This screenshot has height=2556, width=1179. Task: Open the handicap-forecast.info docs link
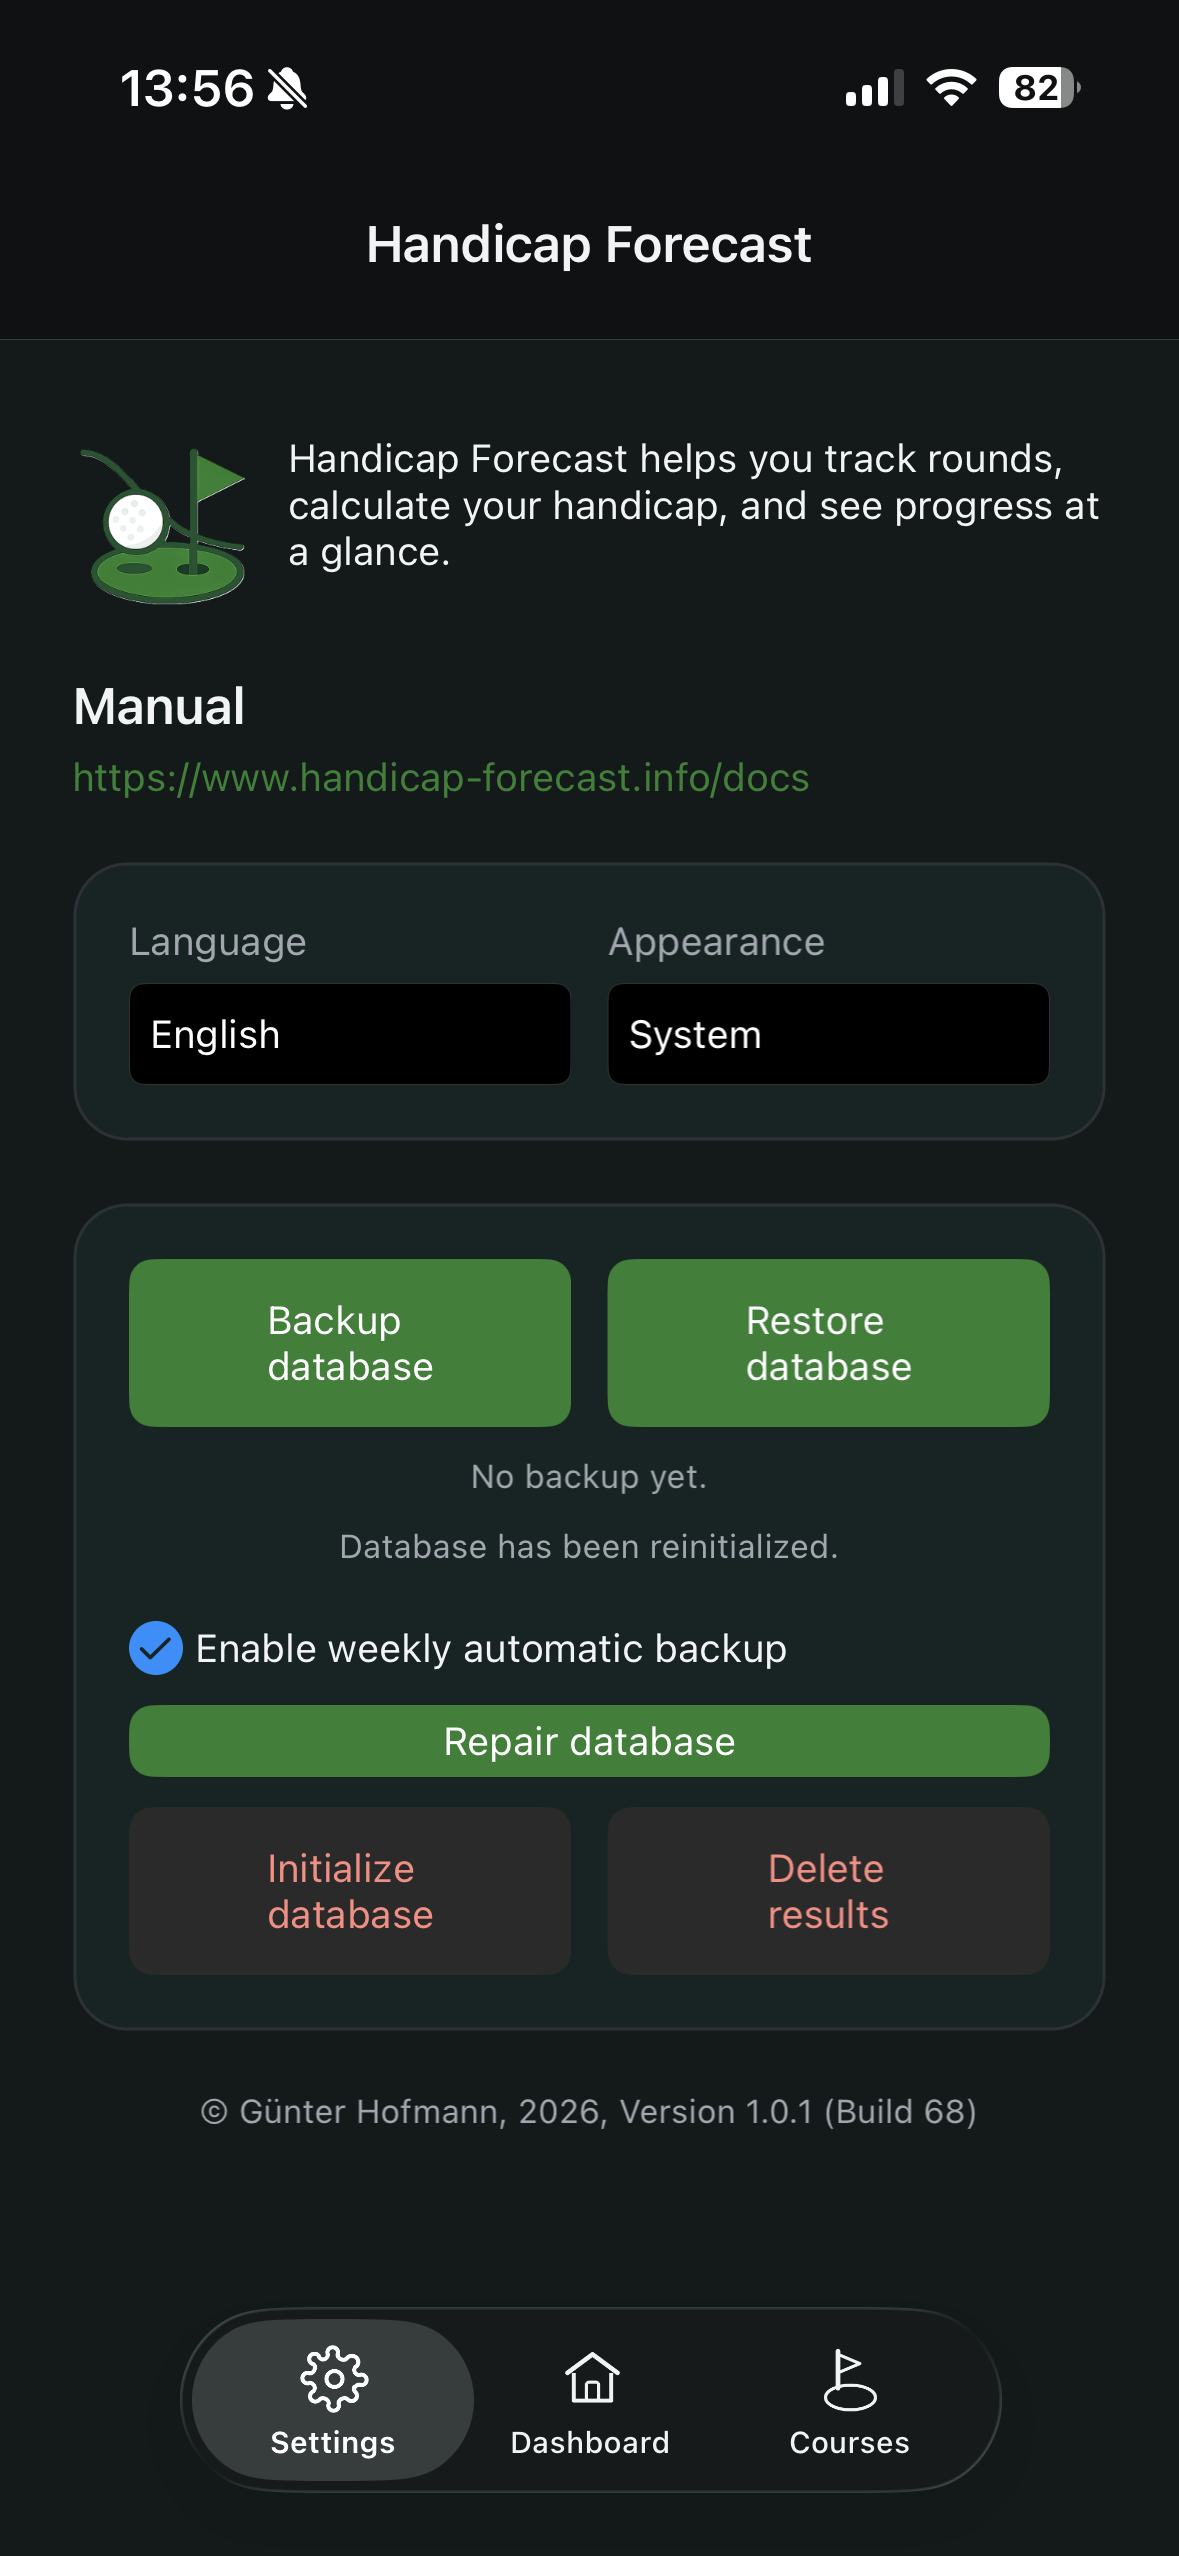440,778
